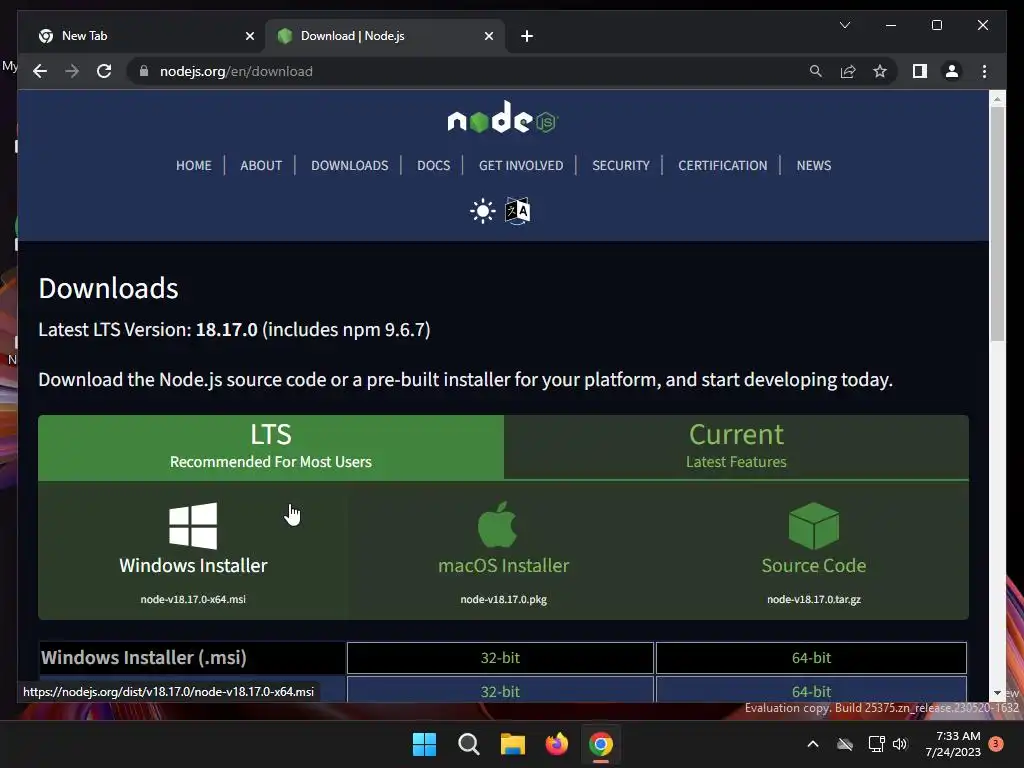The image size is (1024, 768).
Task: Download node-v18.17.0.tar.gz link
Action: (x=814, y=599)
